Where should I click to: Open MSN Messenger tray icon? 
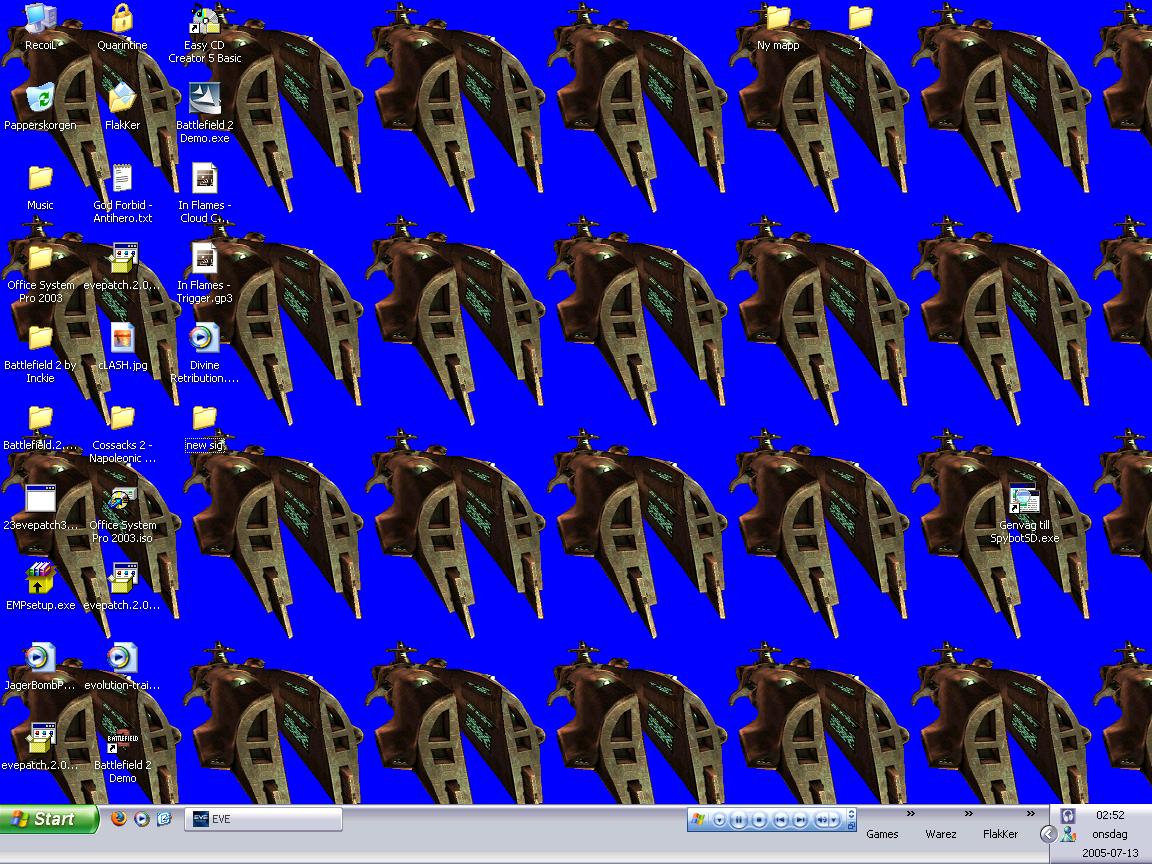click(1068, 834)
